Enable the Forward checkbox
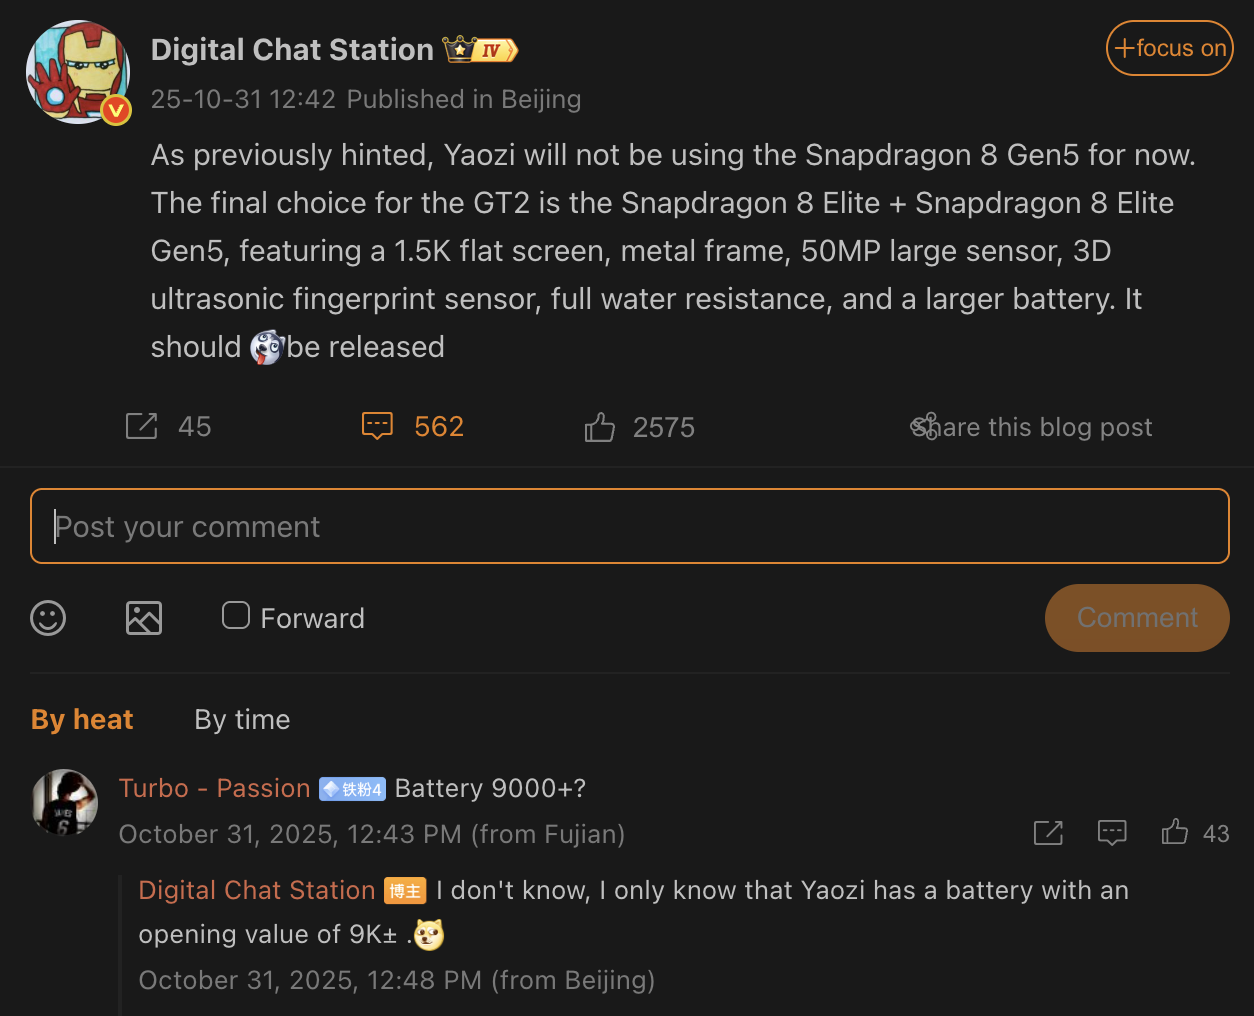The width and height of the screenshot is (1254, 1016). 235,615
